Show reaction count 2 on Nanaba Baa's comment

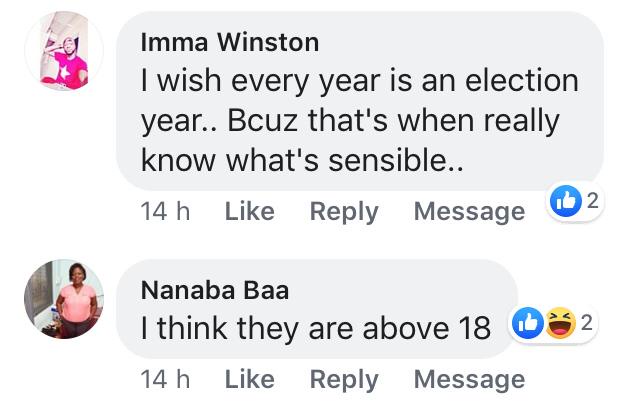point(585,323)
